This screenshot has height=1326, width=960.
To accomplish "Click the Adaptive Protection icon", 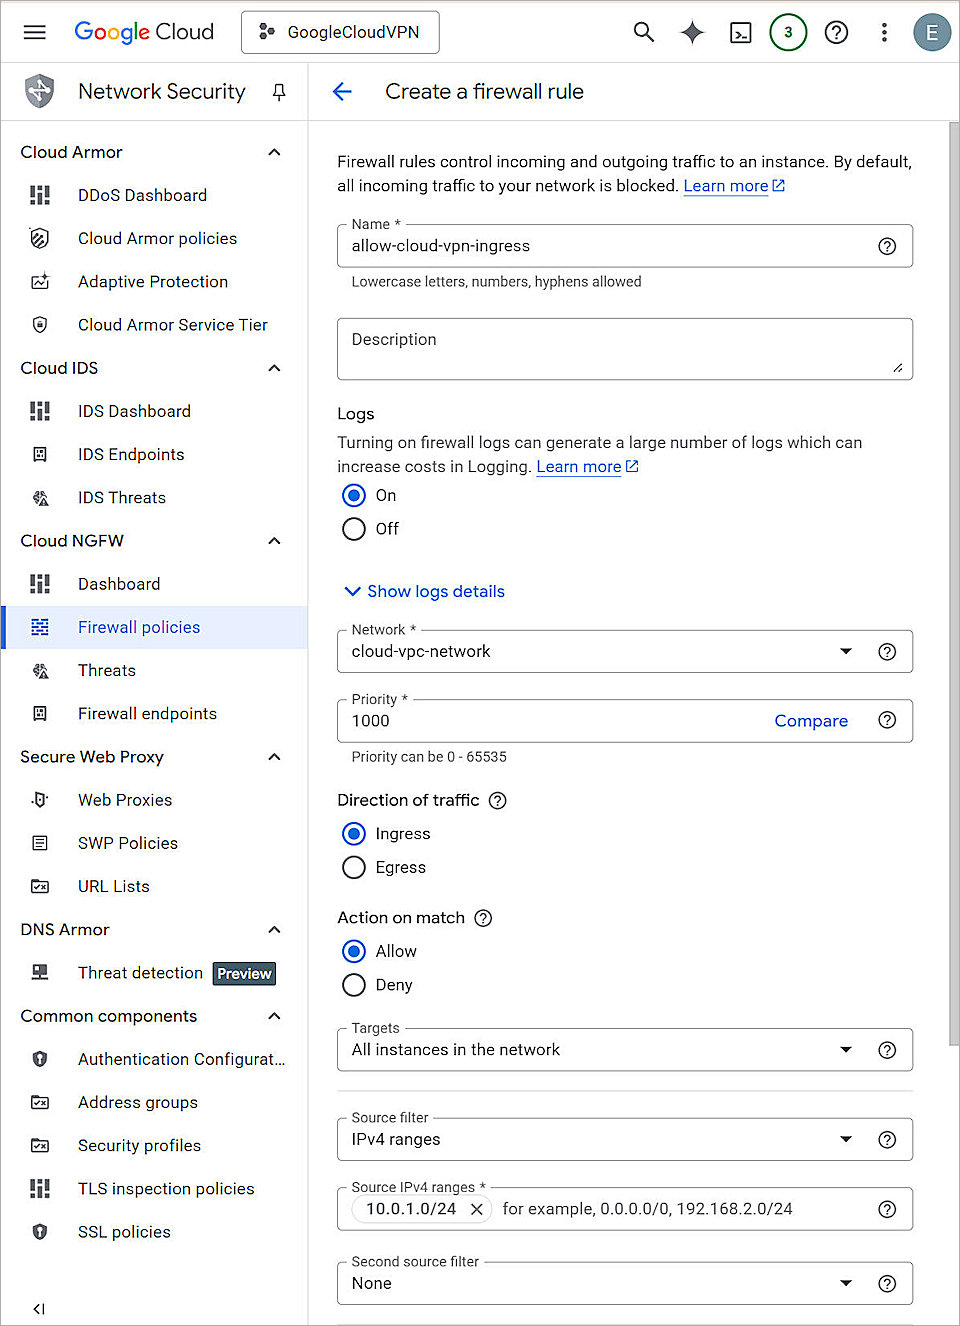I will pyautogui.click(x=40, y=281).
